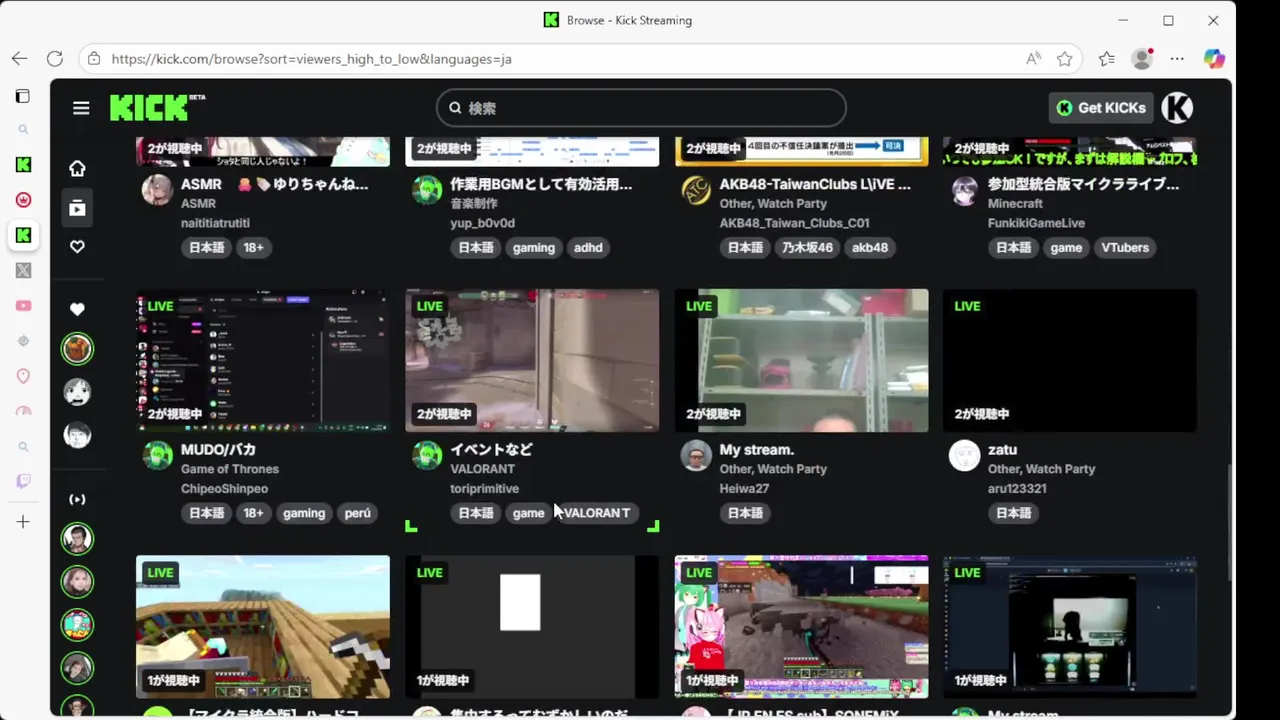Add page to favorites with star icon
This screenshot has height=720, width=1280.
1065,59
